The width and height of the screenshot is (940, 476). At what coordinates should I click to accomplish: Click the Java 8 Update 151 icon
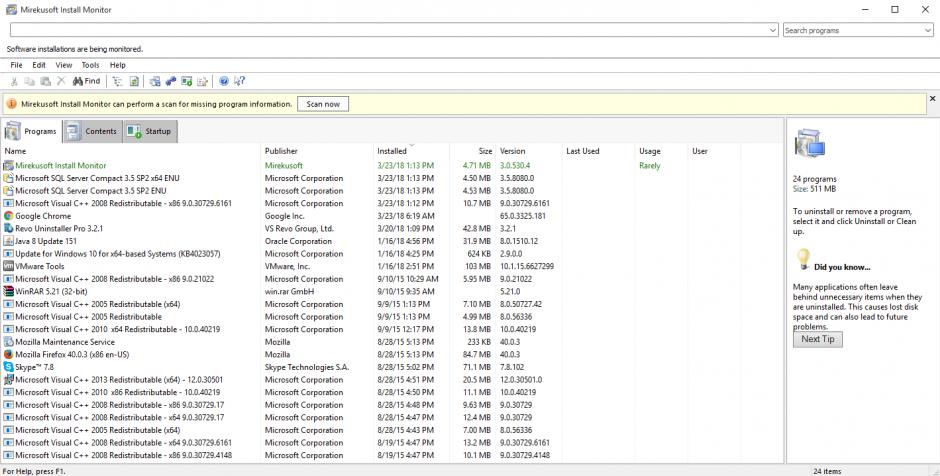click(8, 241)
